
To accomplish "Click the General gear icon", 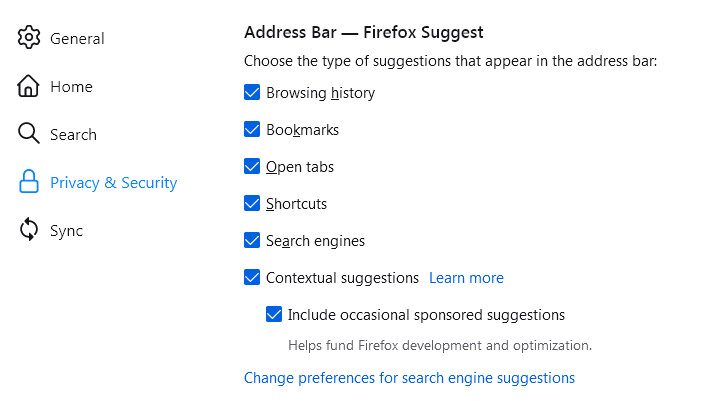I will tap(29, 39).
